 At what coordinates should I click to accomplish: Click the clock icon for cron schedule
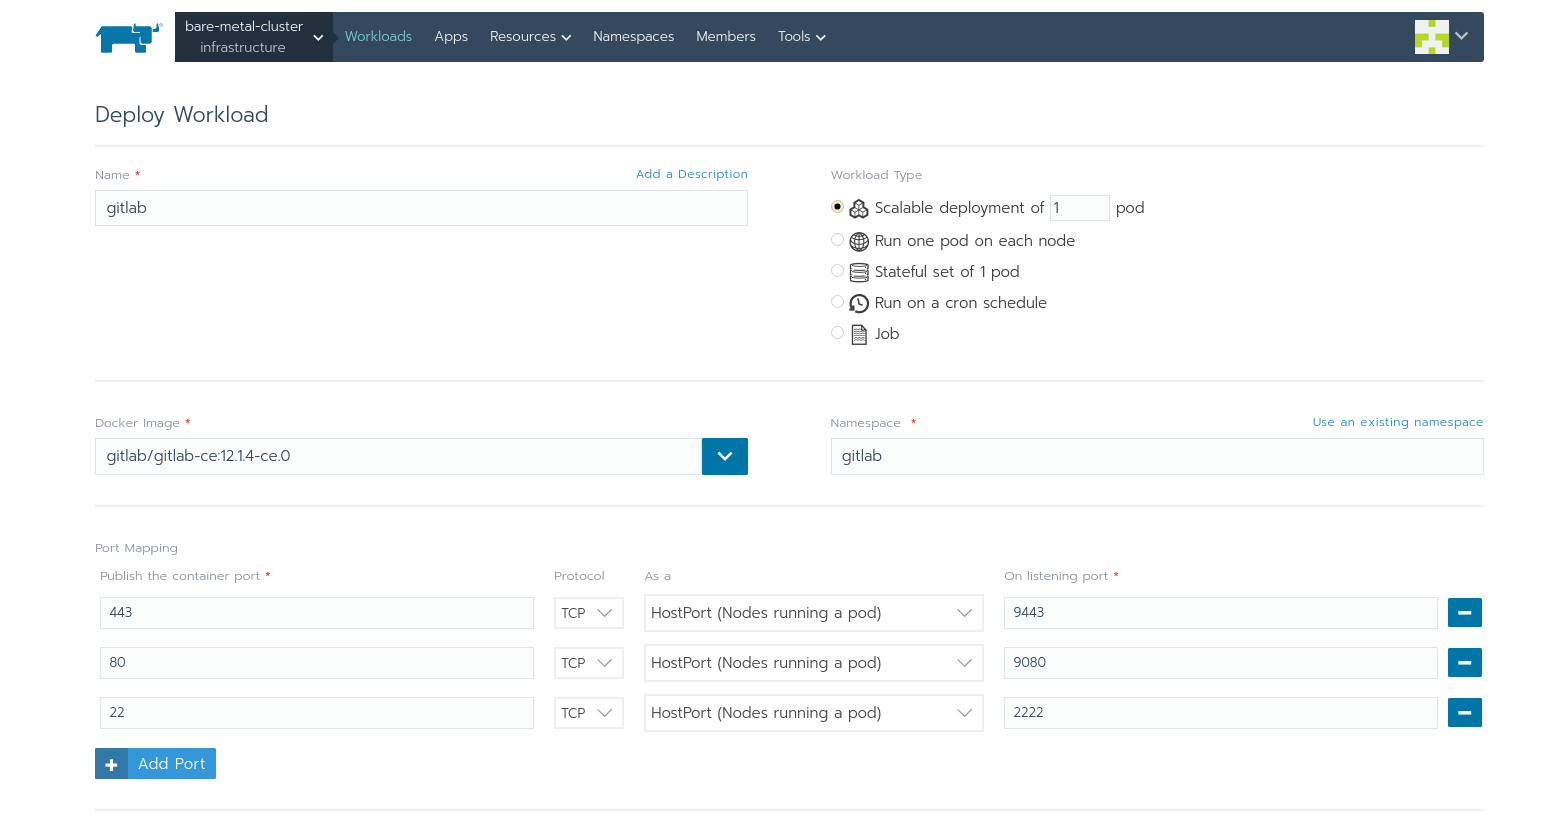[859, 303]
